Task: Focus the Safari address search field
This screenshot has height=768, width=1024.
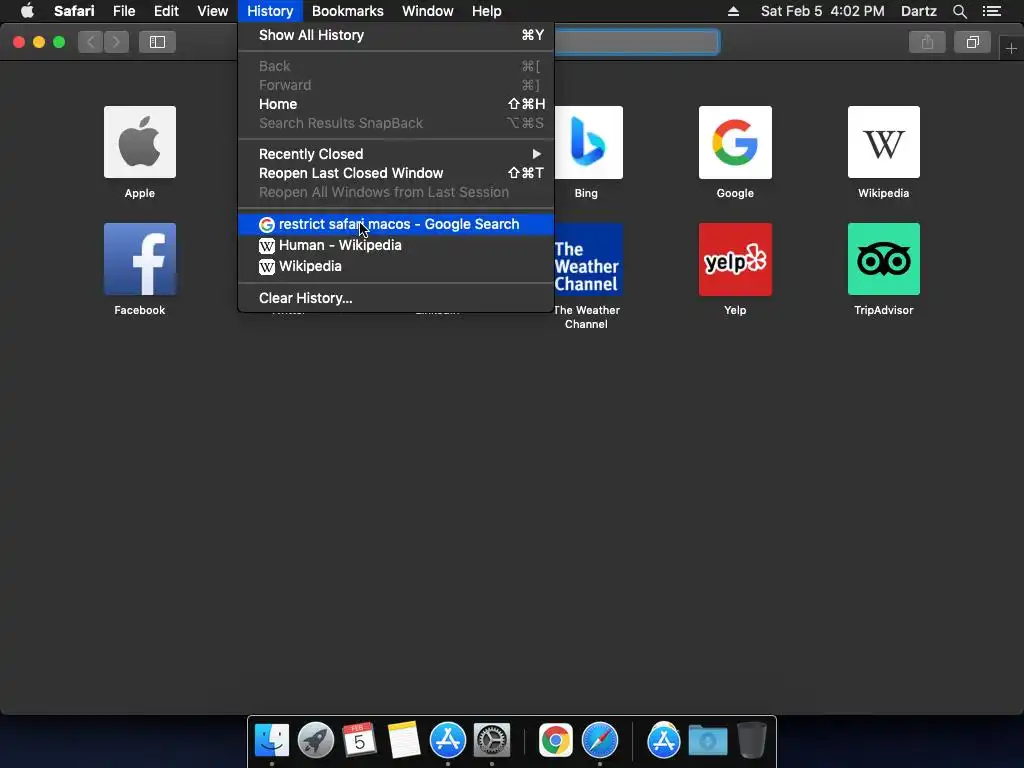Action: (x=637, y=42)
